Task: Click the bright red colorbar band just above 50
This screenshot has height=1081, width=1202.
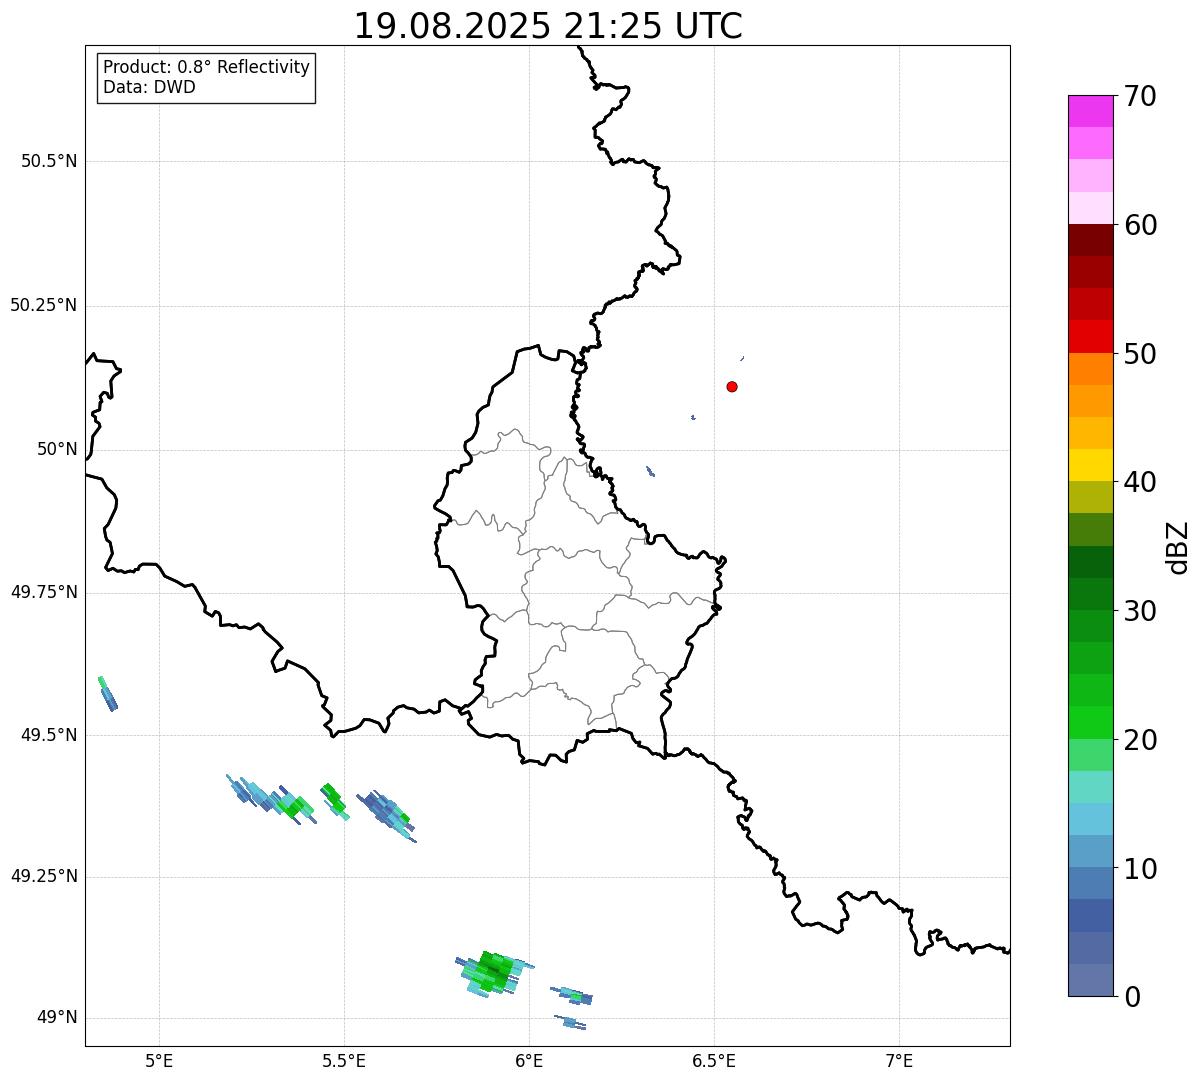Action: pos(1090,337)
